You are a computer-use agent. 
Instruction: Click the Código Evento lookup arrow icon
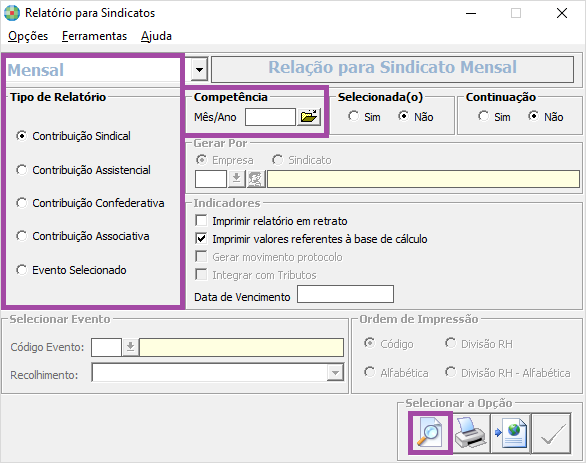coord(130,347)
